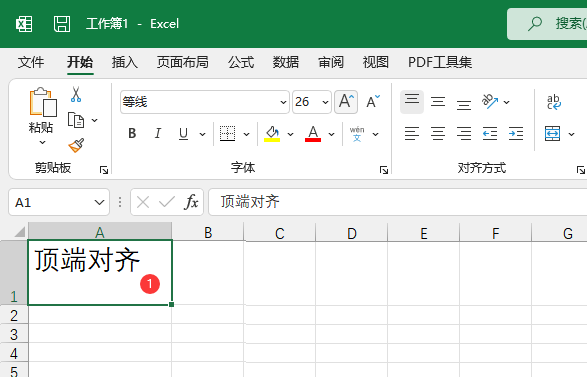Open the 文件 menu

coord(31,62)
